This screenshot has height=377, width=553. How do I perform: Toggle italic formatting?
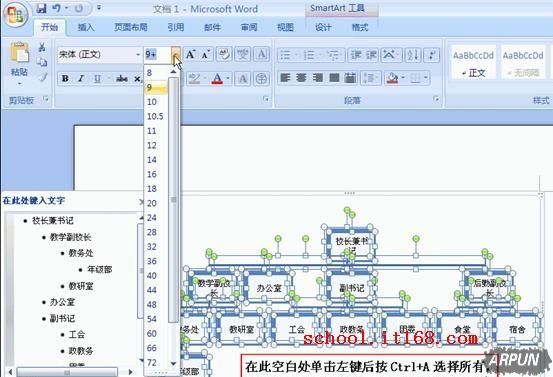pos(81,79)
